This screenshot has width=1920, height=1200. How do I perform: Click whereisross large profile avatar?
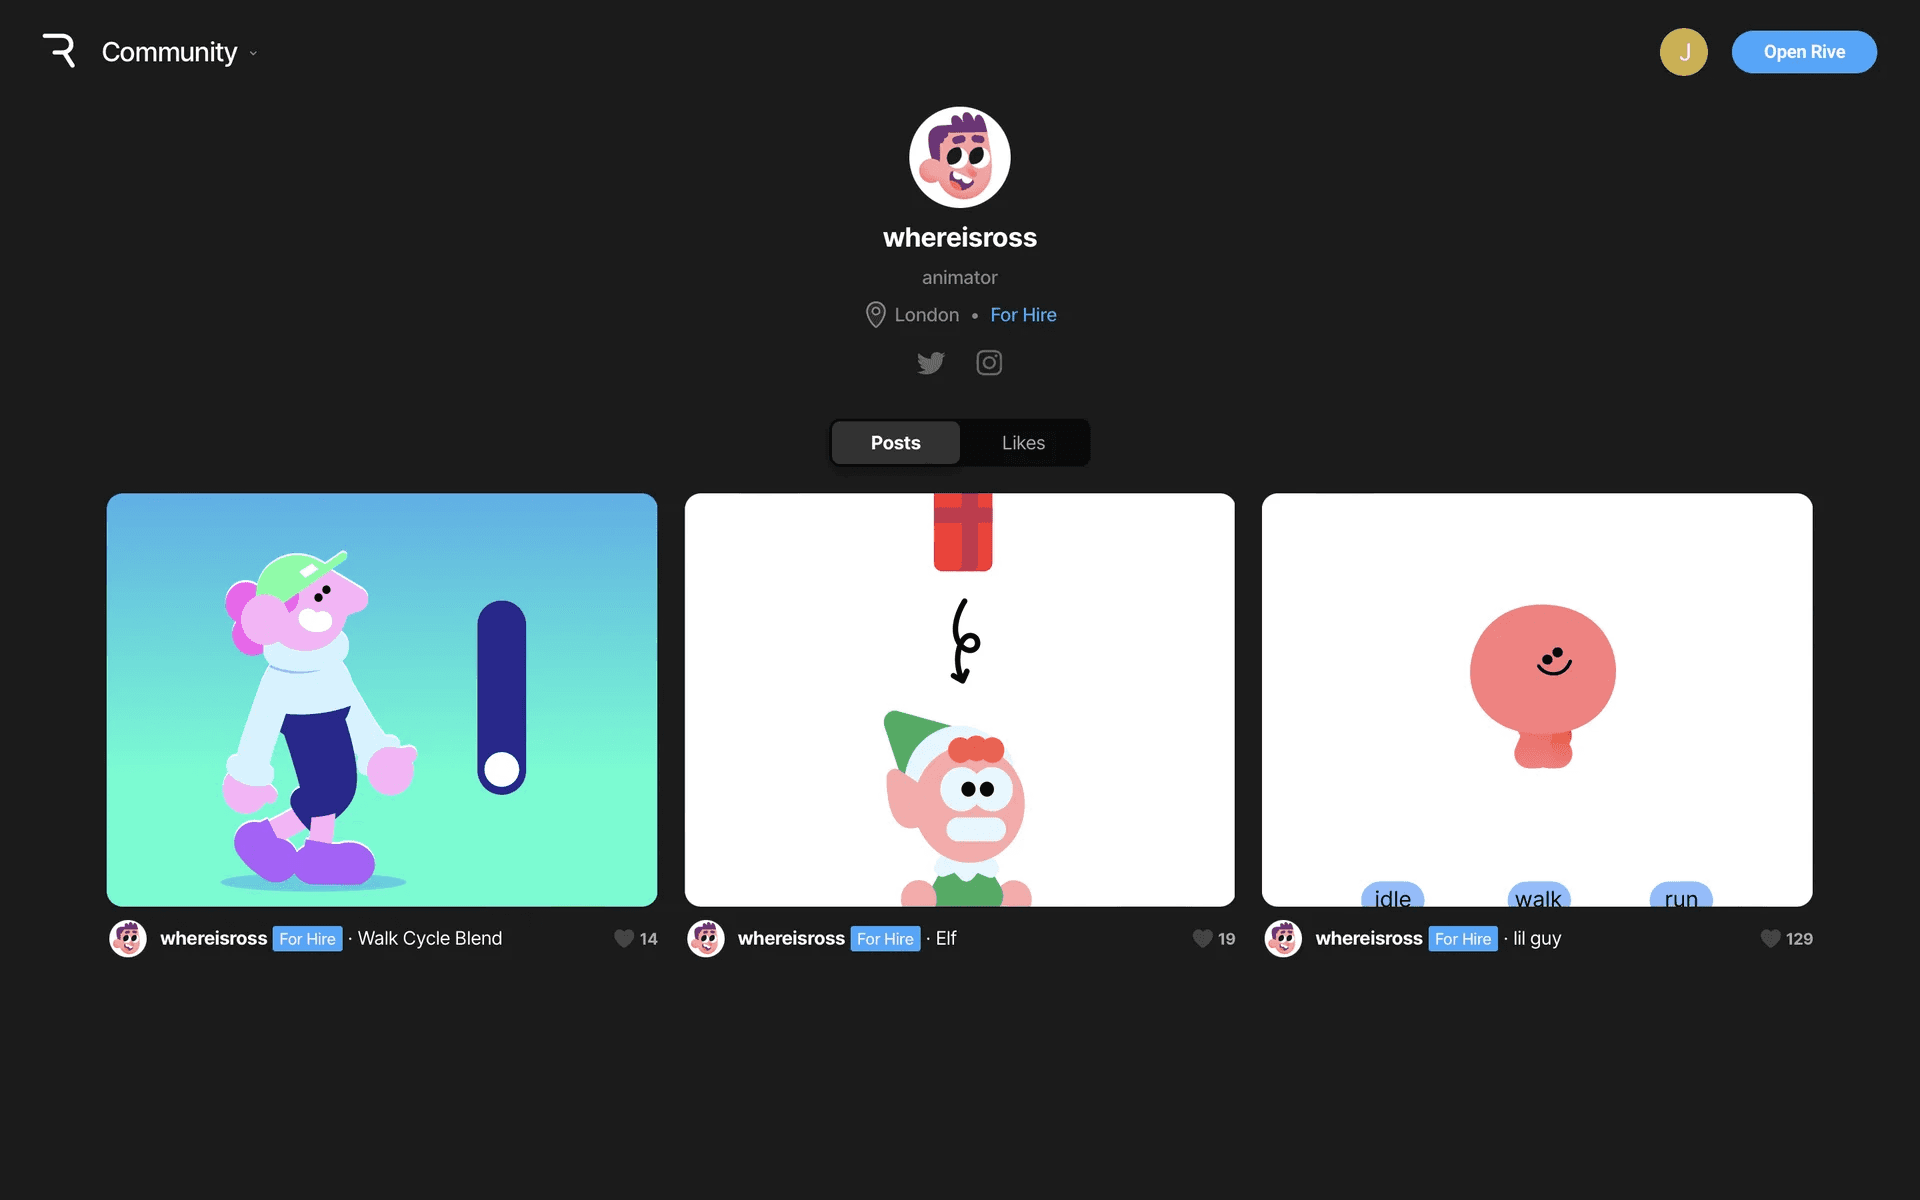pyautogui.click(x=959, y=158)
